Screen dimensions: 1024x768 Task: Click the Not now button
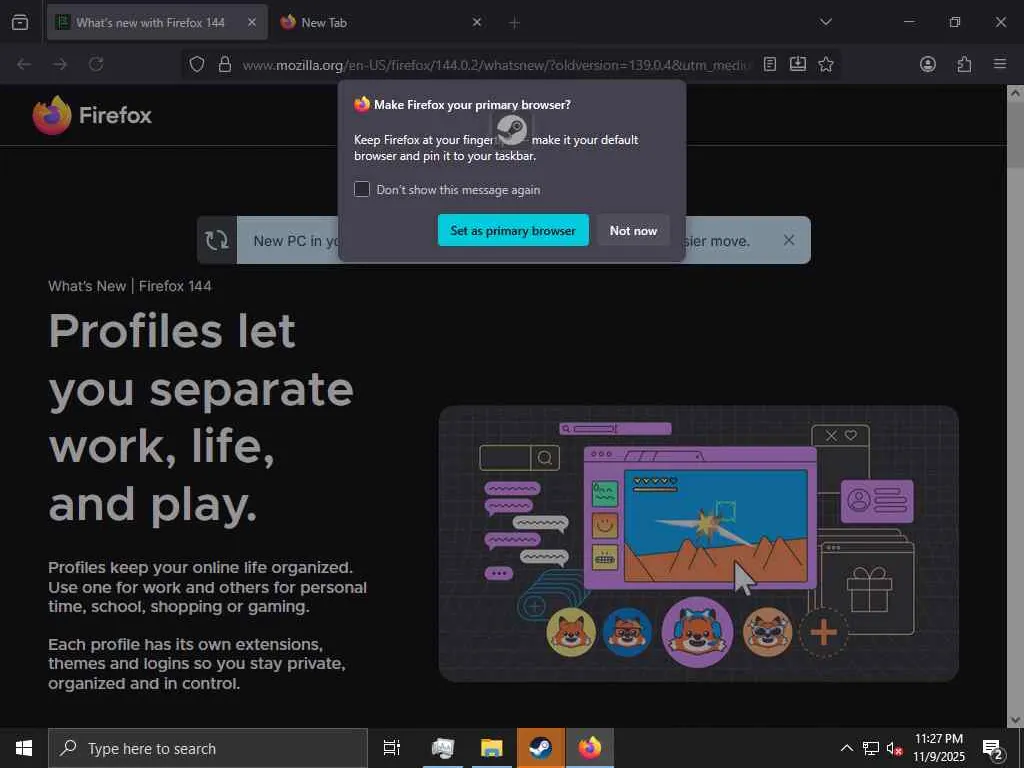click(x=633, y=231)
